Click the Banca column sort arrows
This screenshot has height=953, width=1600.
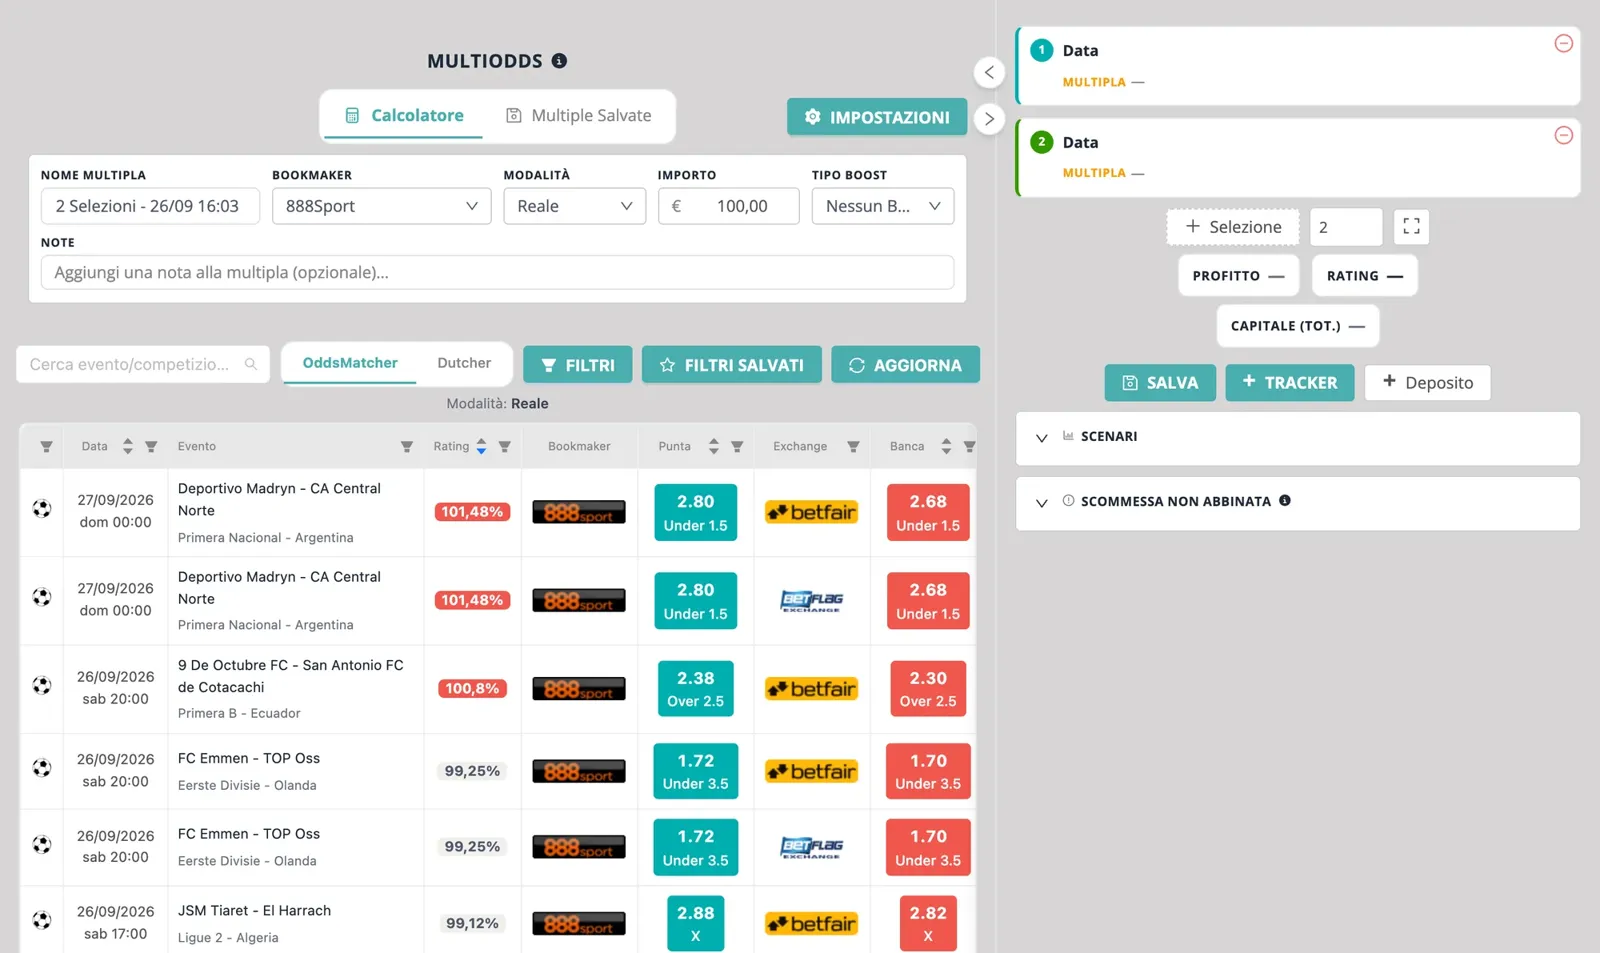[x=946, y=446]
